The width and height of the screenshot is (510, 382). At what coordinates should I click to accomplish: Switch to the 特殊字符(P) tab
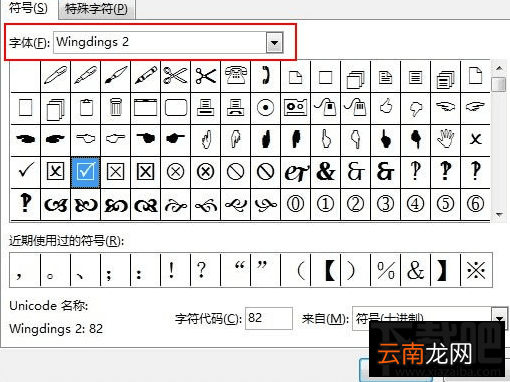coord(96,9)
